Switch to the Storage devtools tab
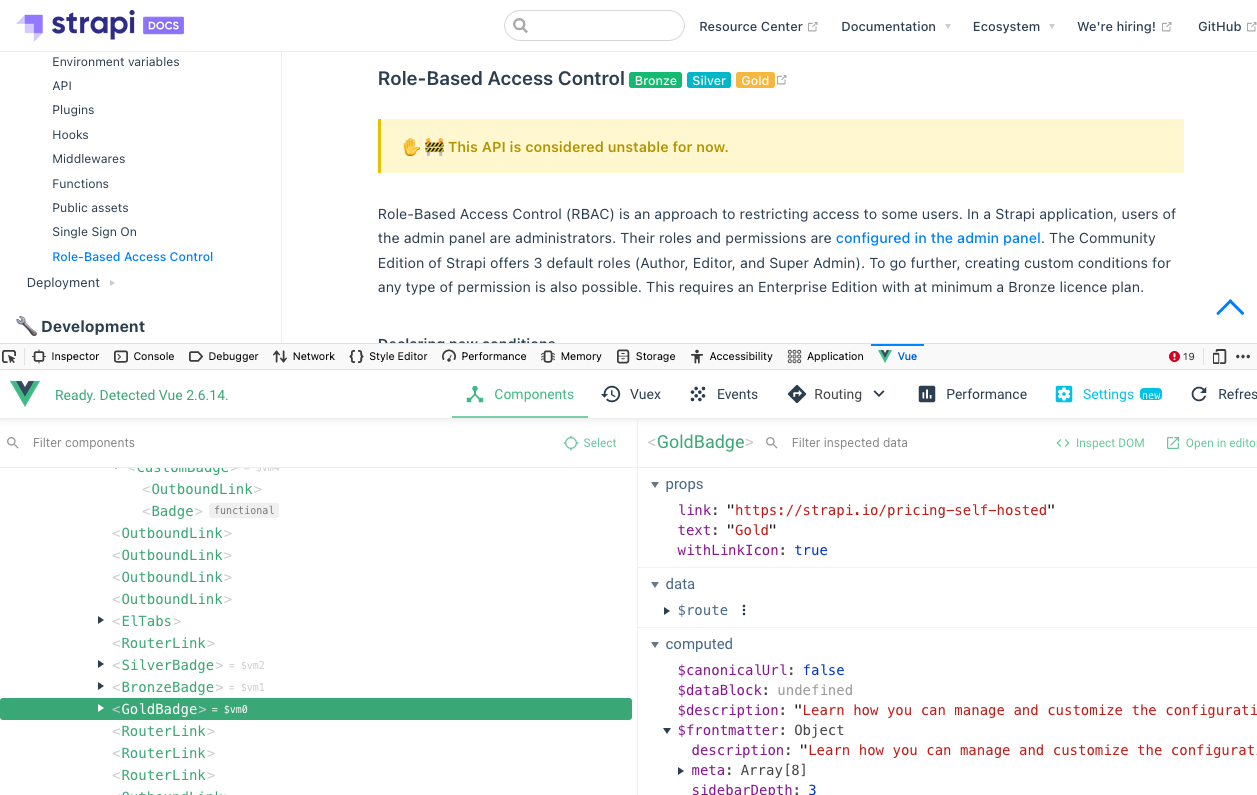The width and height of the screenshot is (1257, 795). pos(646,356)
